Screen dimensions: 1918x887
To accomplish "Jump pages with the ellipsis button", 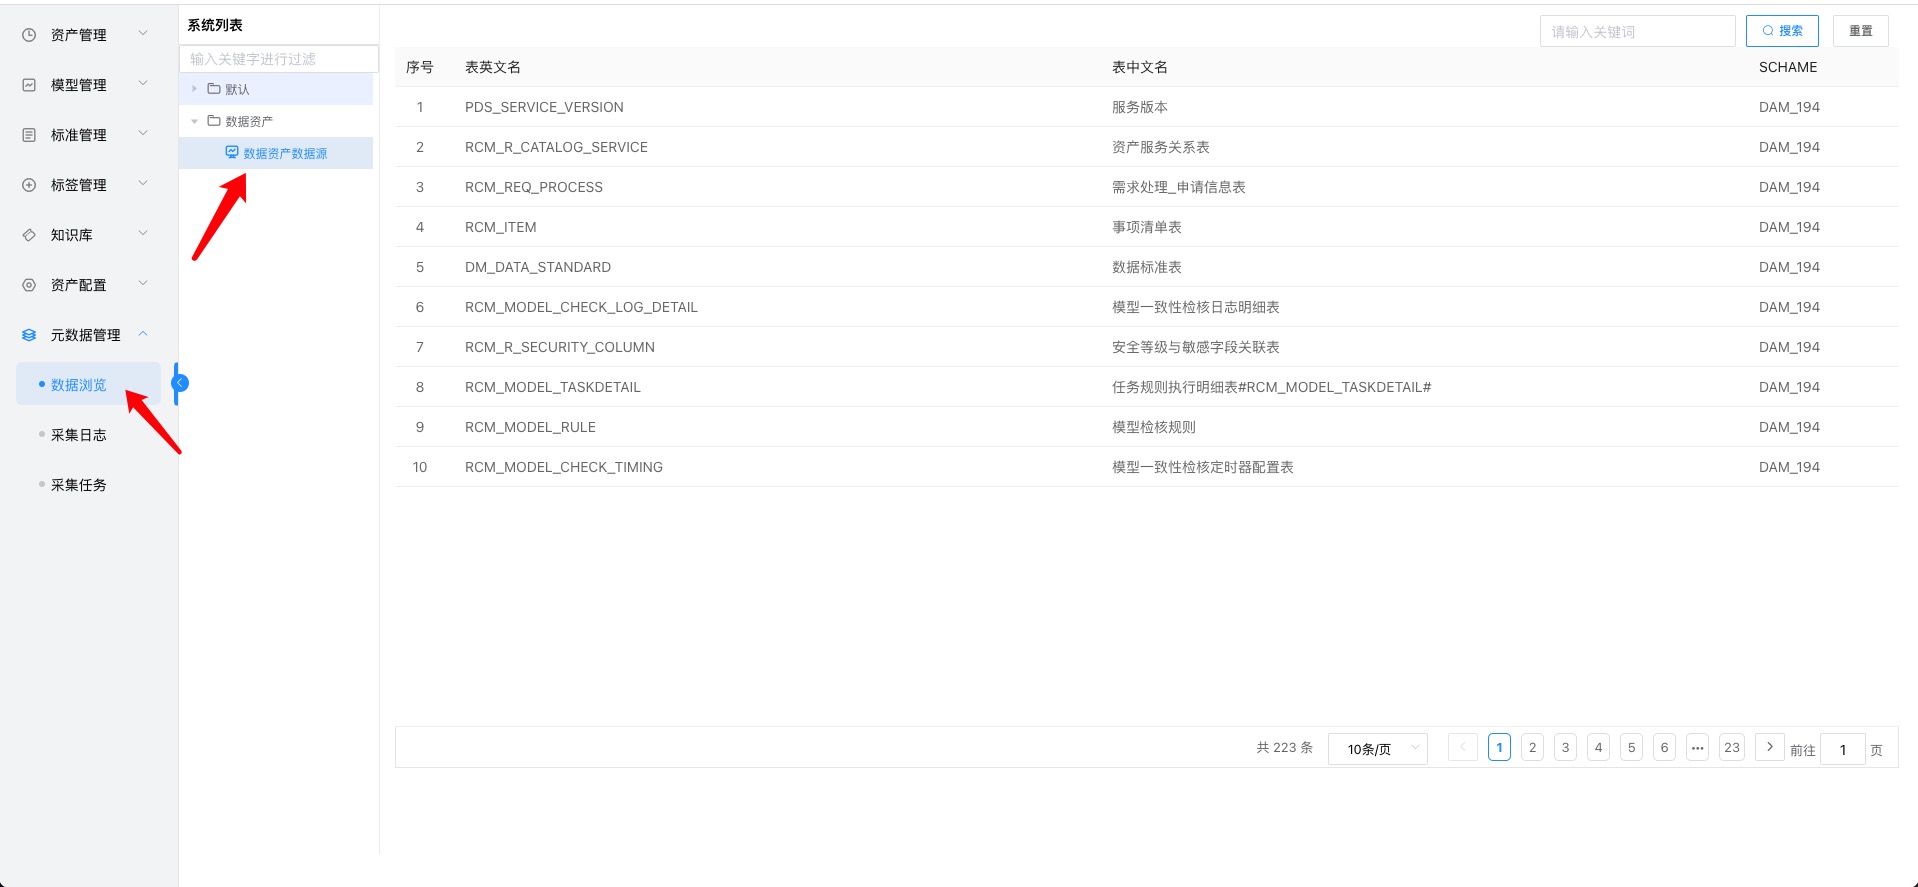I will (1697, 747).
